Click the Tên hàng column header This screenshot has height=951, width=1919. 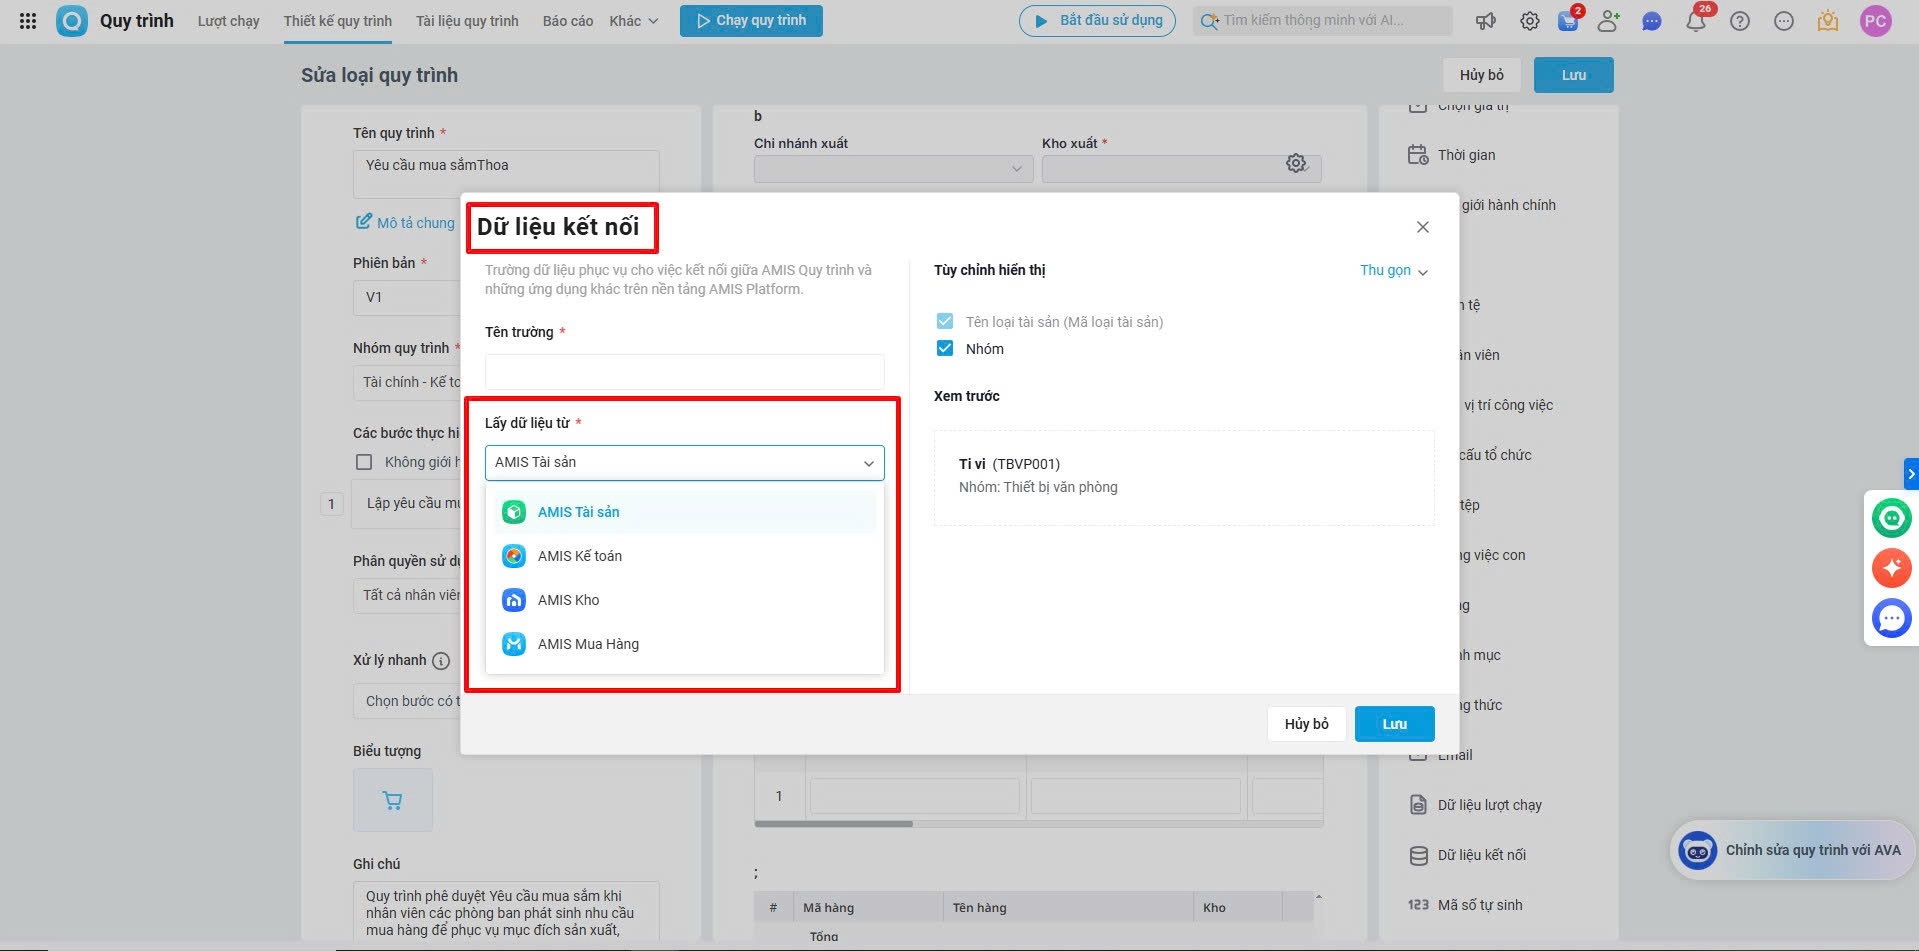point(1067,907)
